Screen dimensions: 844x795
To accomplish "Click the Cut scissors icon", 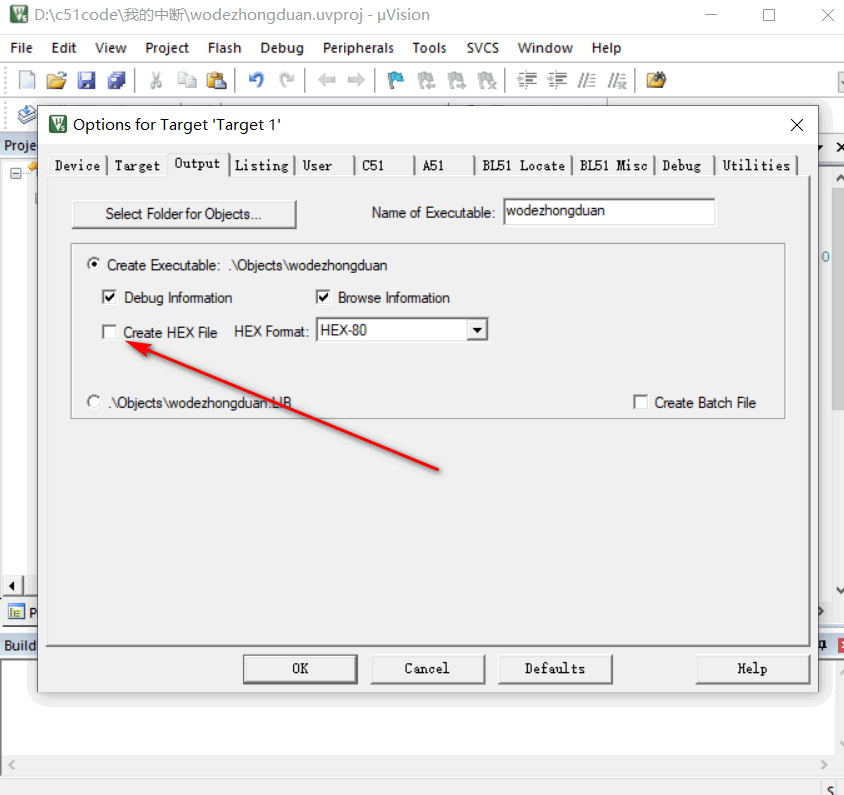I will [x=156, y=81].
